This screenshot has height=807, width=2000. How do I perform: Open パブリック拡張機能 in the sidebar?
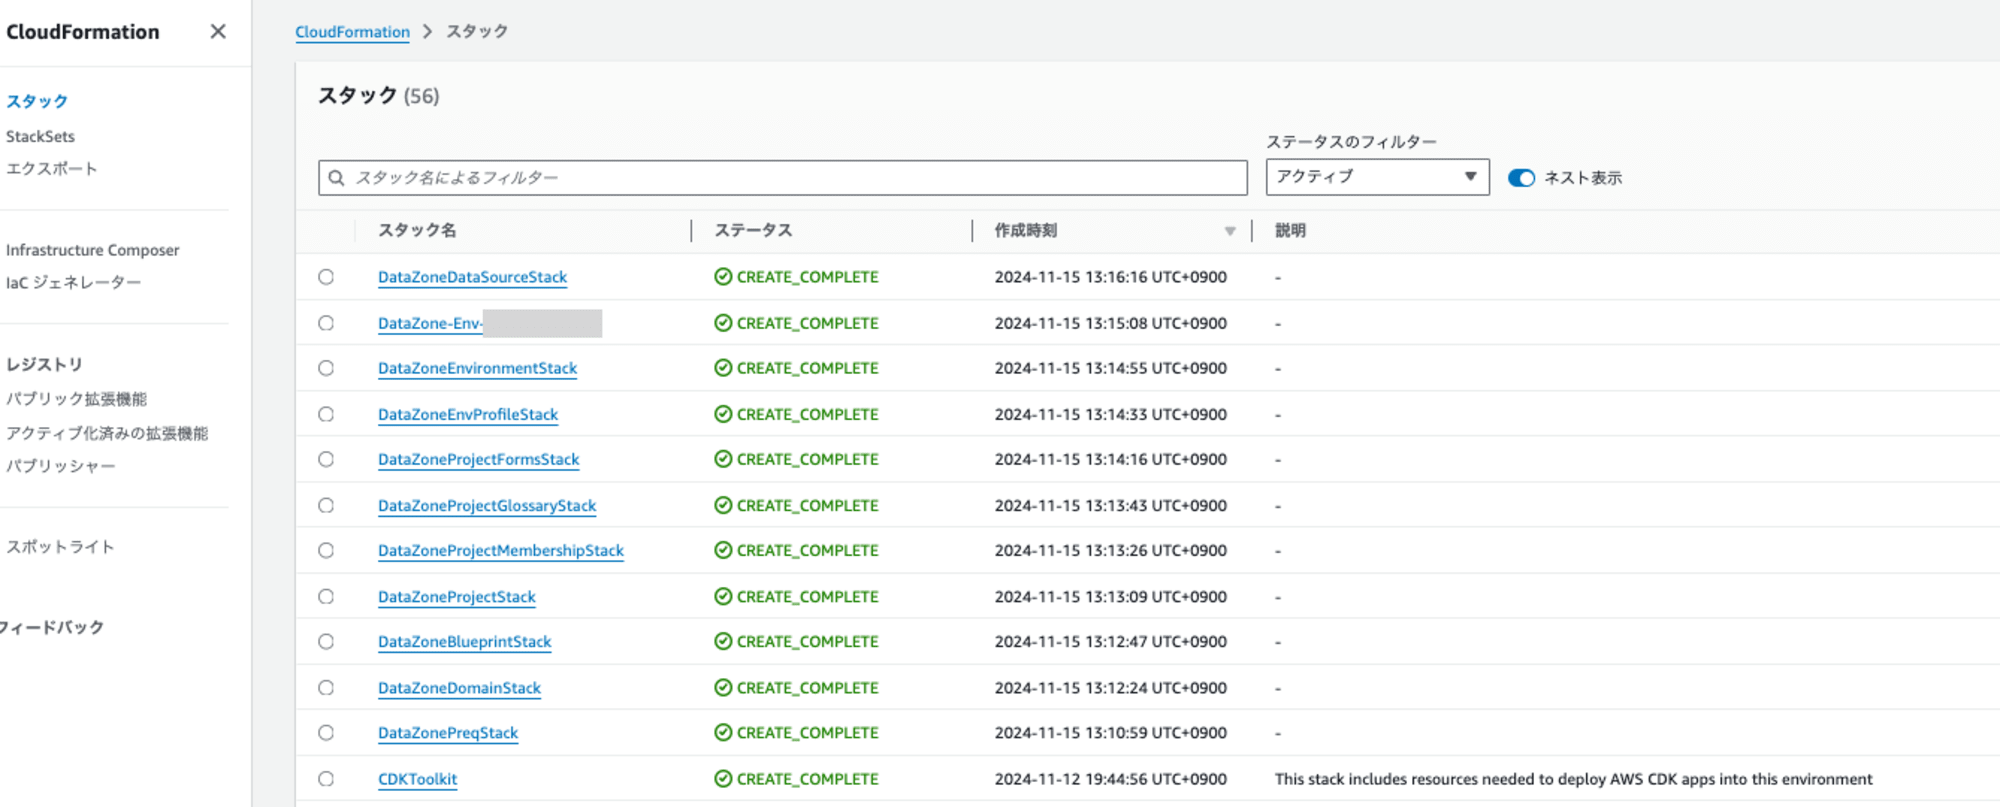point(76,399)
